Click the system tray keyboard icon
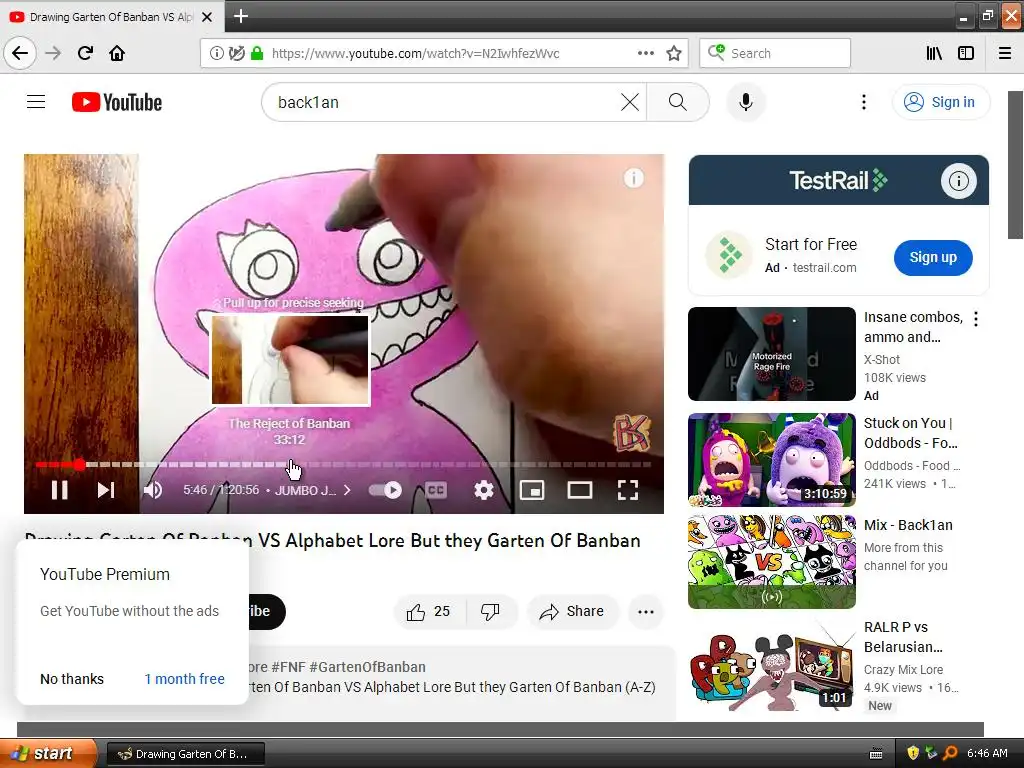 pos(876,754)
